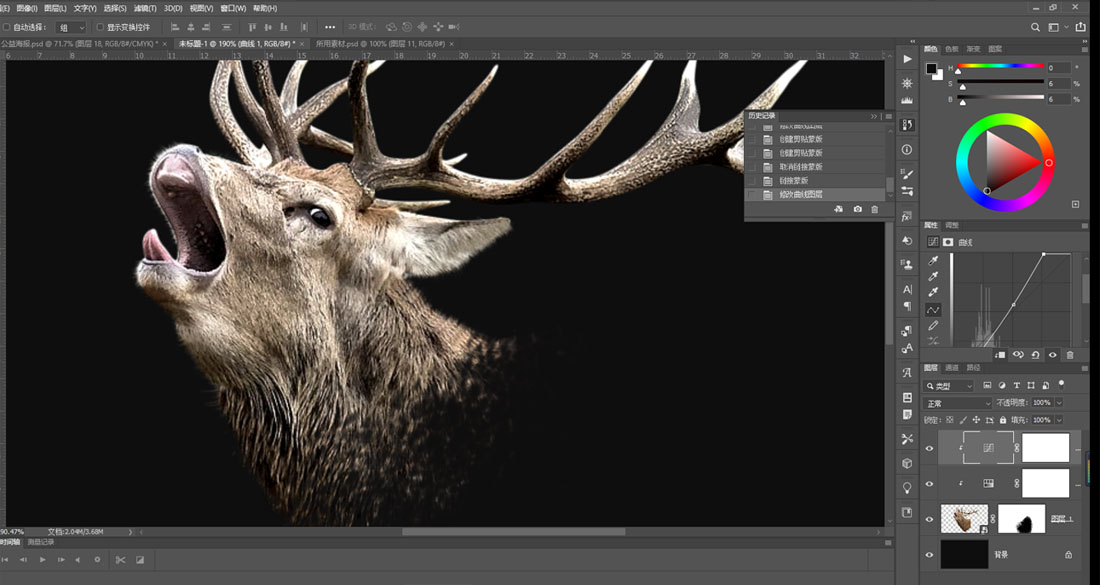Viewport: 1100px width, 585px height.
Task: Create new snapshot camera icon in History
Action: 857,209
